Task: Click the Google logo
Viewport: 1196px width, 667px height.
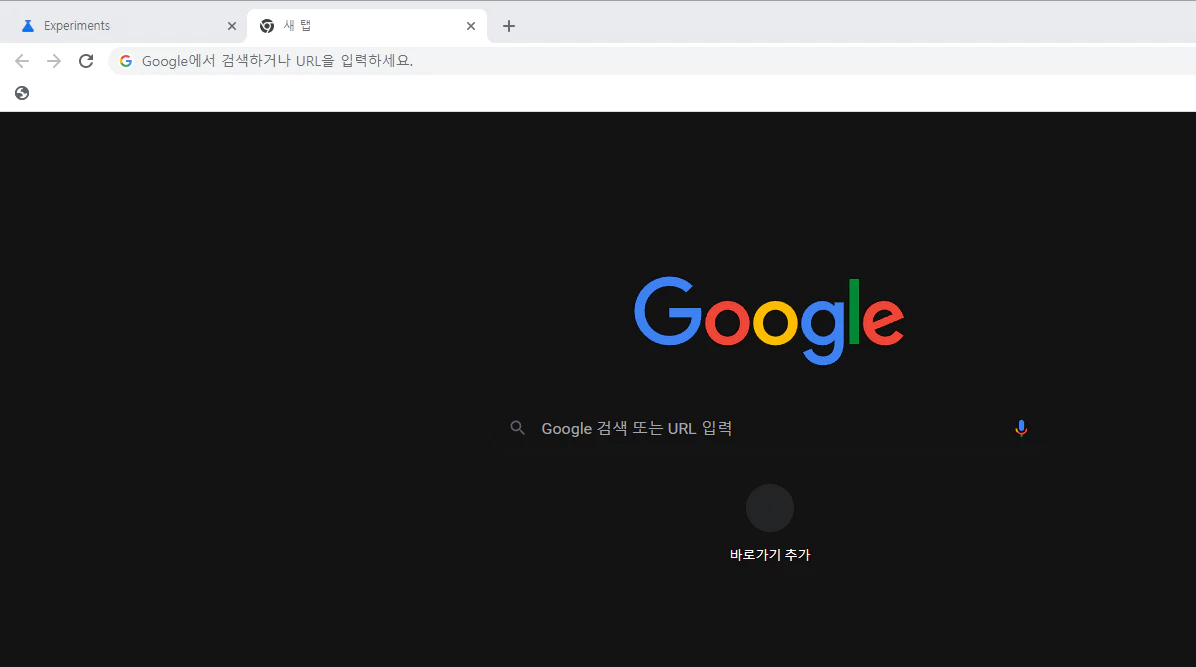Action: tap(768, 320)
